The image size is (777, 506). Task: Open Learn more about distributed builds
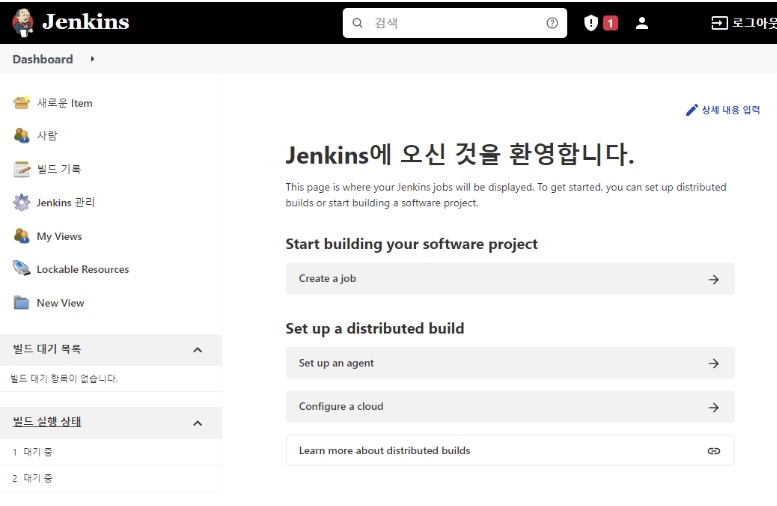(x=510, y=450)
